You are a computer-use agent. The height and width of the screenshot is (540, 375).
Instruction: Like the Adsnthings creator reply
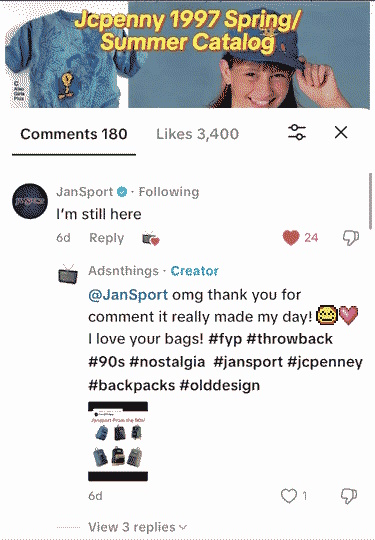click(x=289, y=496)
